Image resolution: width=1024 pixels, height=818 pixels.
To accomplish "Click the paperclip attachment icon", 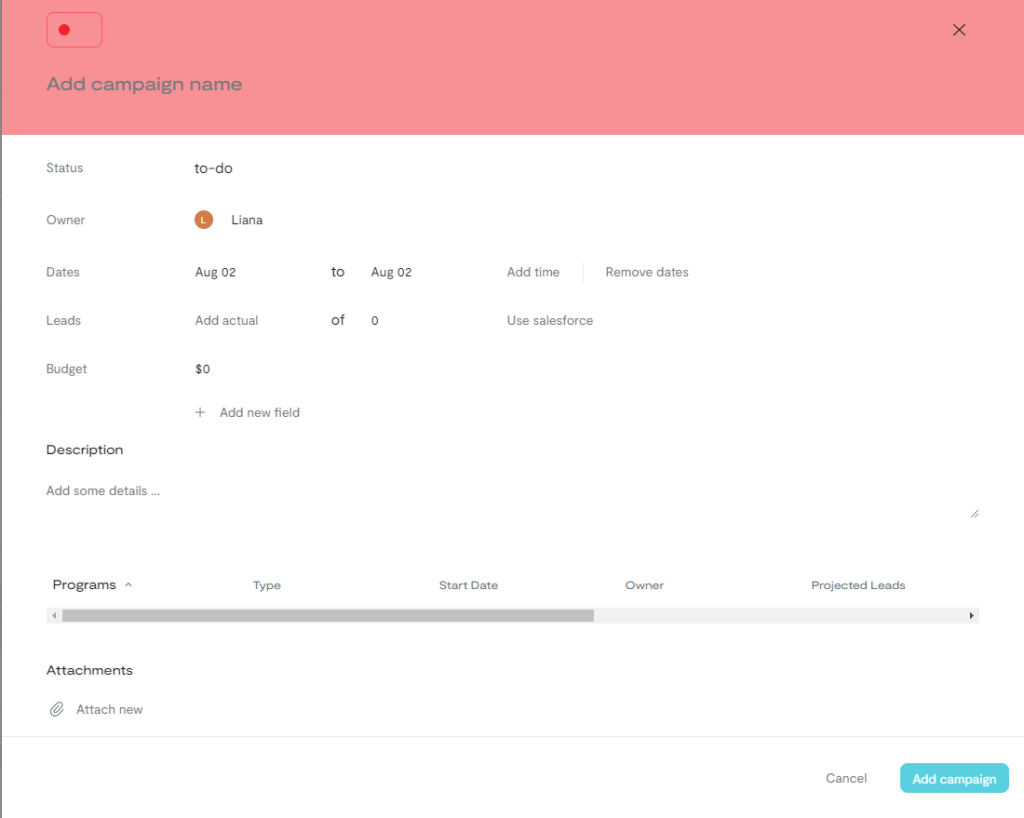I will (57, 710).
